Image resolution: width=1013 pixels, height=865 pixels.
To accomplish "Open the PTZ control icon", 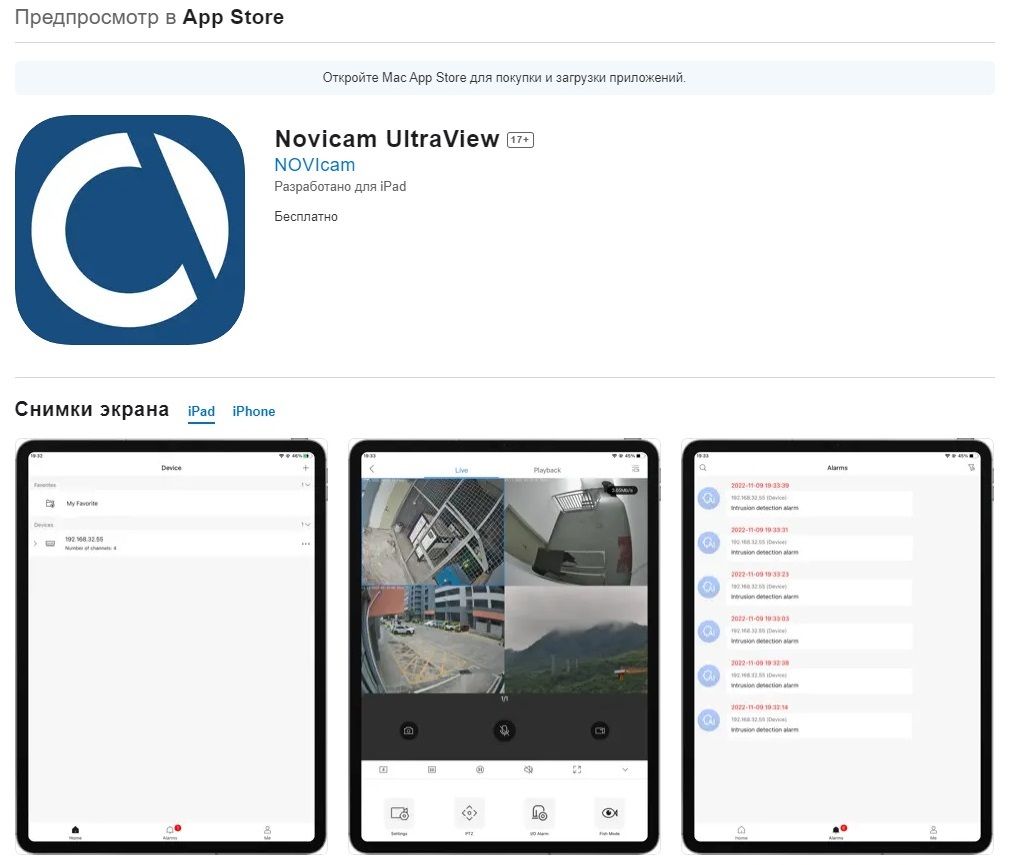I will click(470, 813).
